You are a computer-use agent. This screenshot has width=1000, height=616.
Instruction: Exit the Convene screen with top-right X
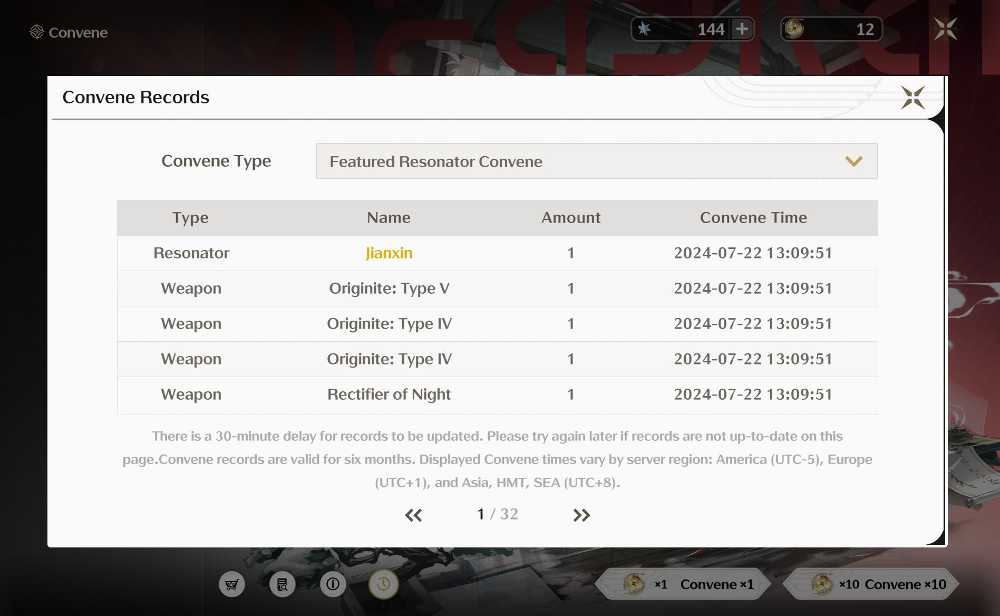[945, 29]
